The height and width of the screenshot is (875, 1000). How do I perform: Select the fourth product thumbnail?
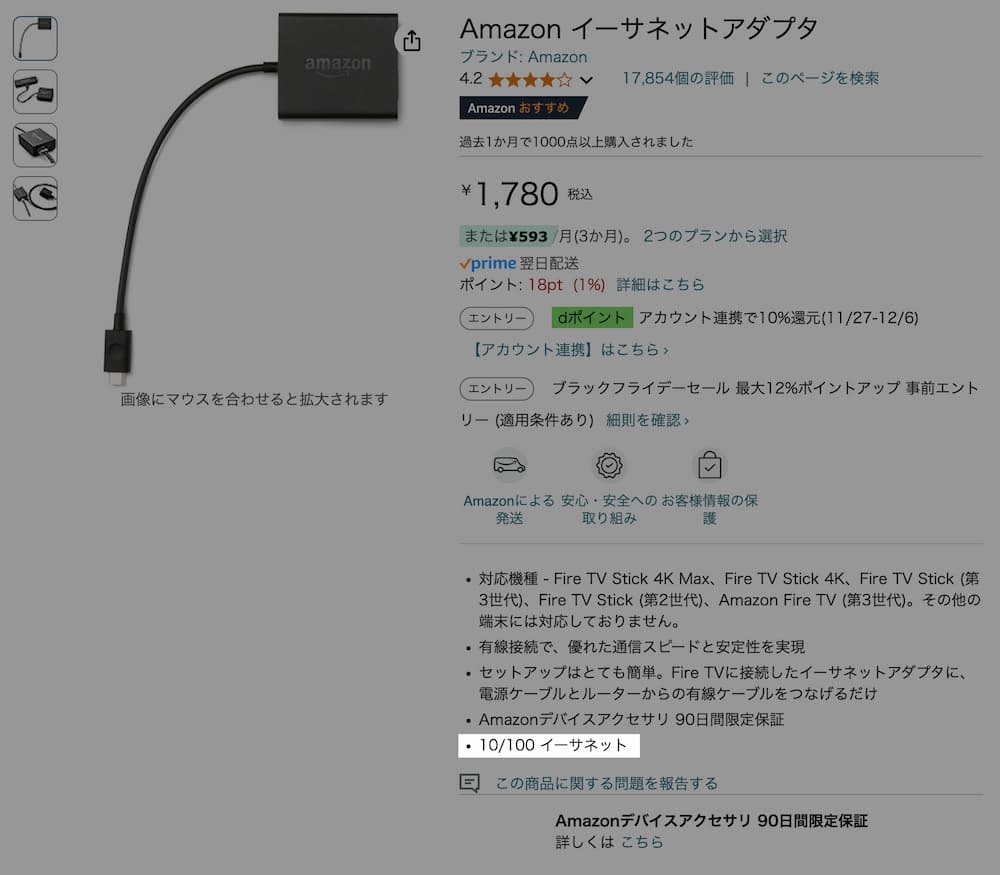pyautogui.click(x=35, y=198)
